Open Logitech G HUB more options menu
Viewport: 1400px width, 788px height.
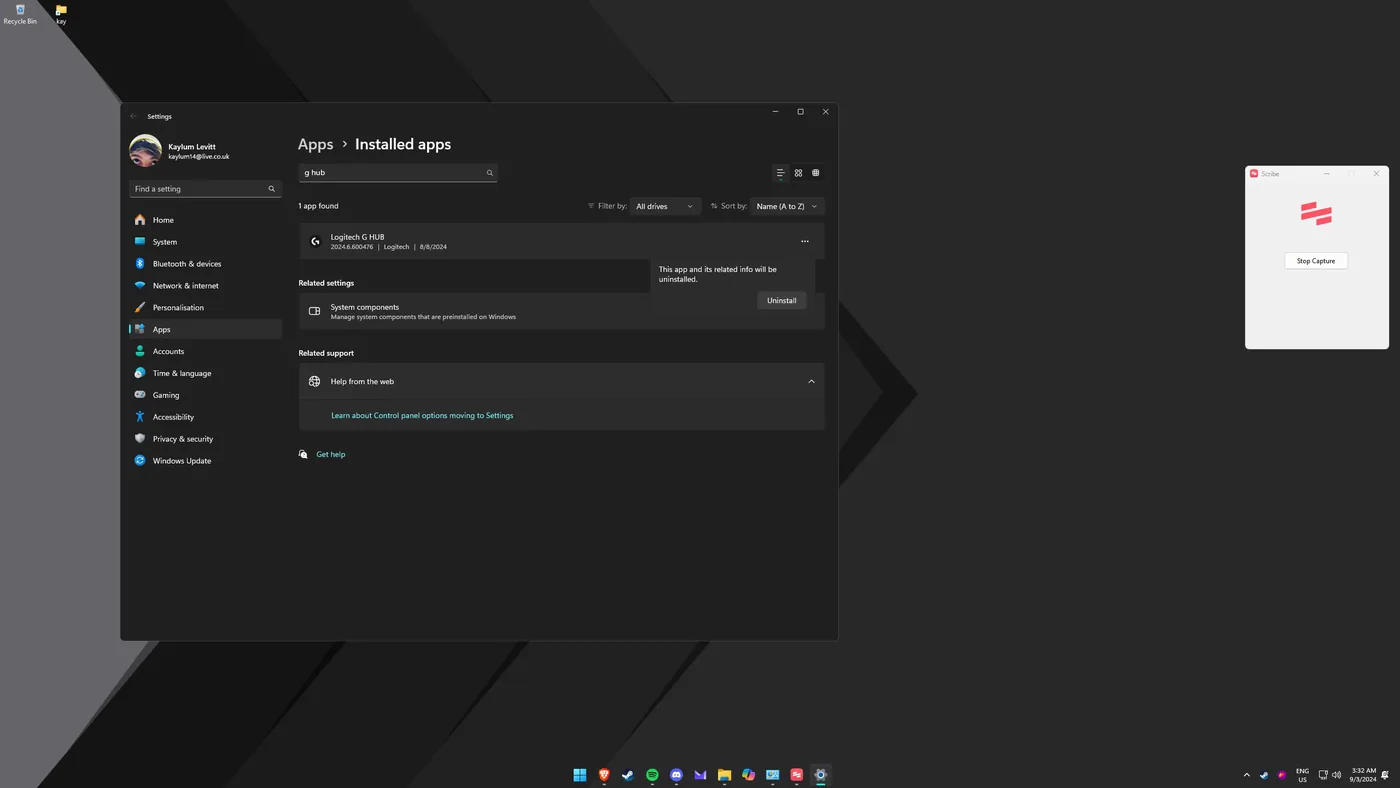tap(805, 241)
